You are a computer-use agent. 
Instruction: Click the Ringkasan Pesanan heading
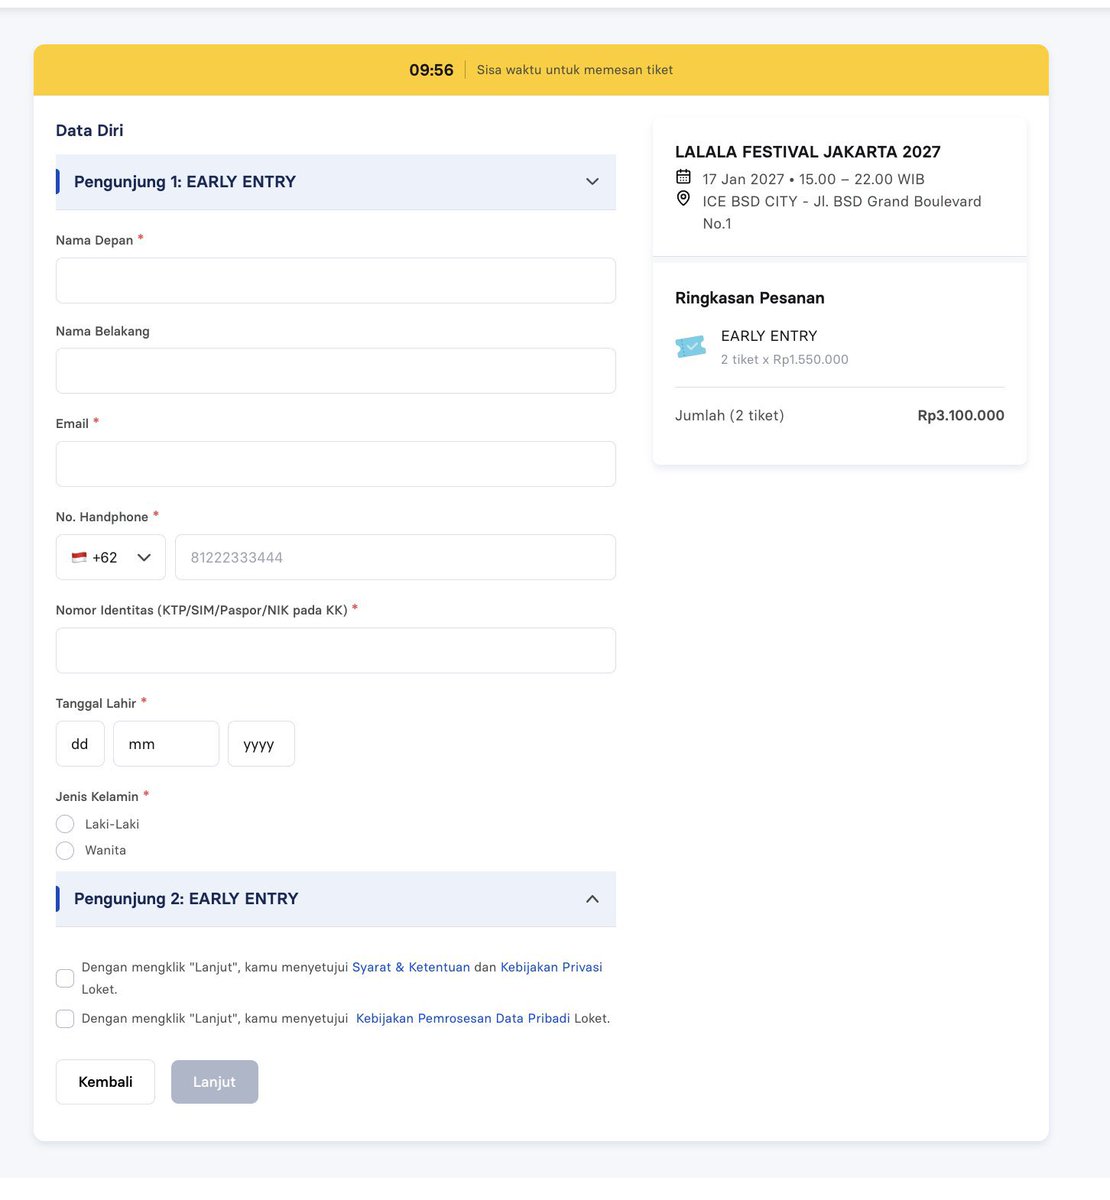pyautogui.click(x=750, y=298)
